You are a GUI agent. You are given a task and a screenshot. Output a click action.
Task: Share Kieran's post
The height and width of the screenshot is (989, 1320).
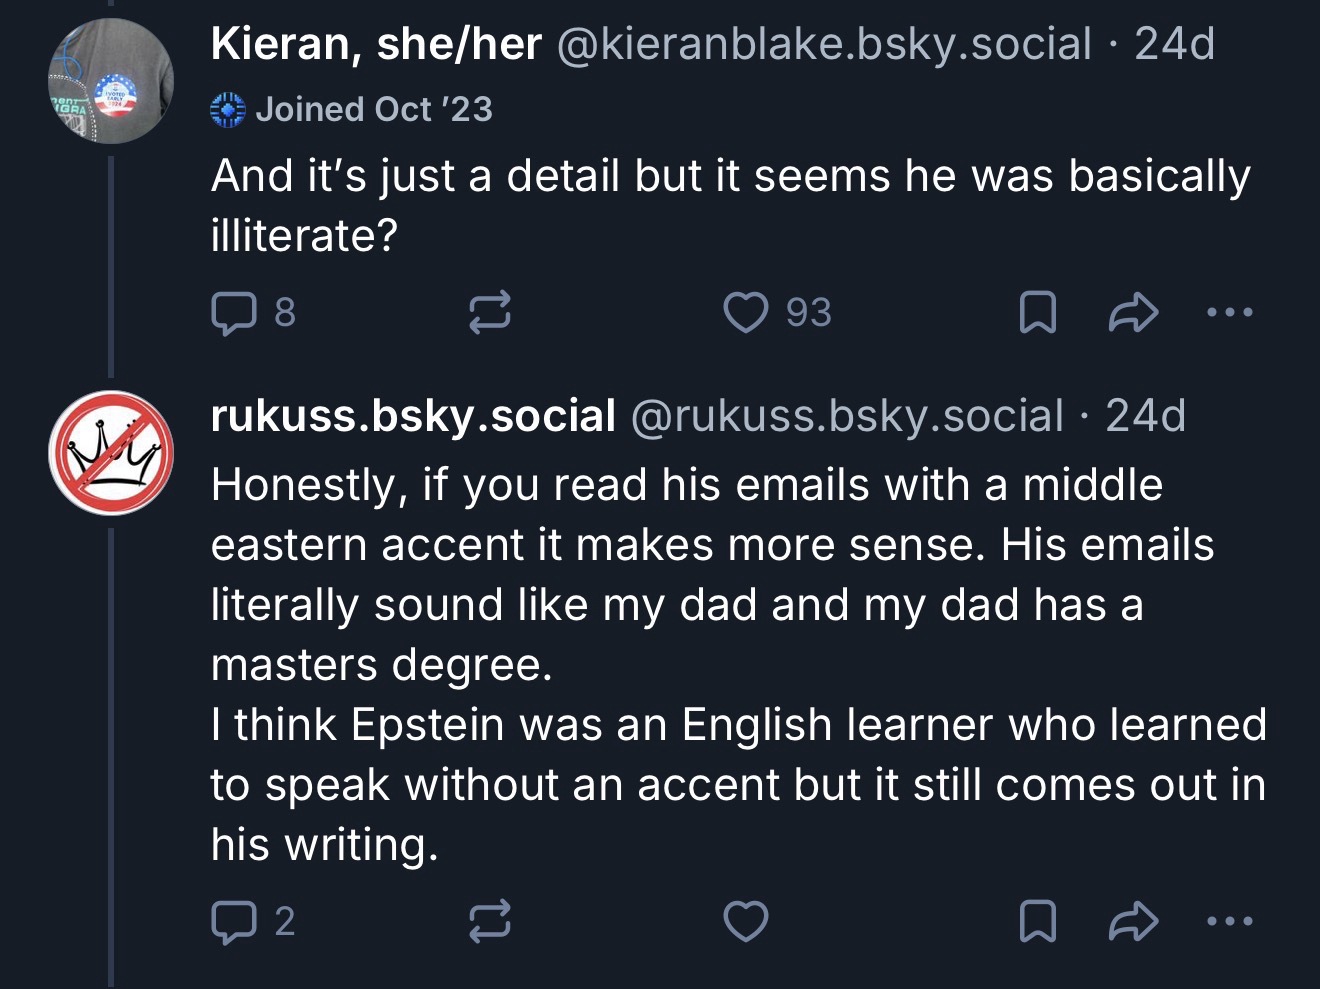[1133, 313]
